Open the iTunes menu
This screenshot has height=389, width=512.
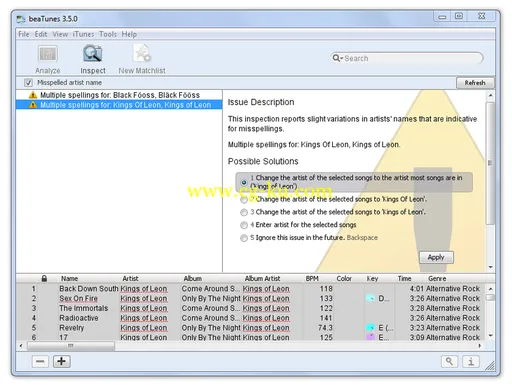pos(83,34)
